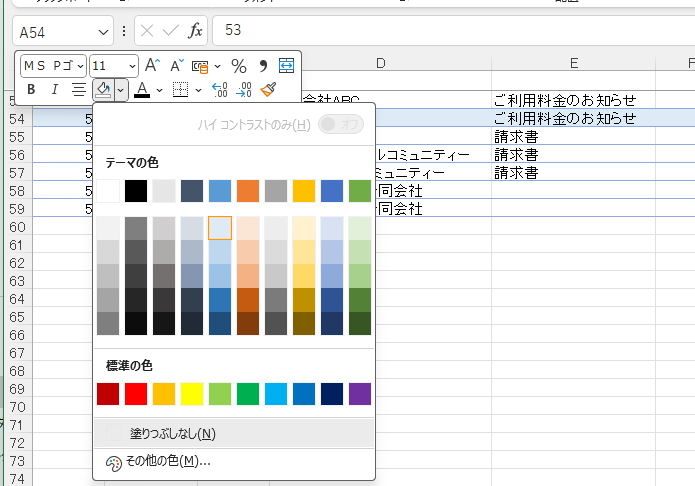Screen dimensions: 695x486
Task: Pick yellow from the standard colors
Action: coord(192,394)
